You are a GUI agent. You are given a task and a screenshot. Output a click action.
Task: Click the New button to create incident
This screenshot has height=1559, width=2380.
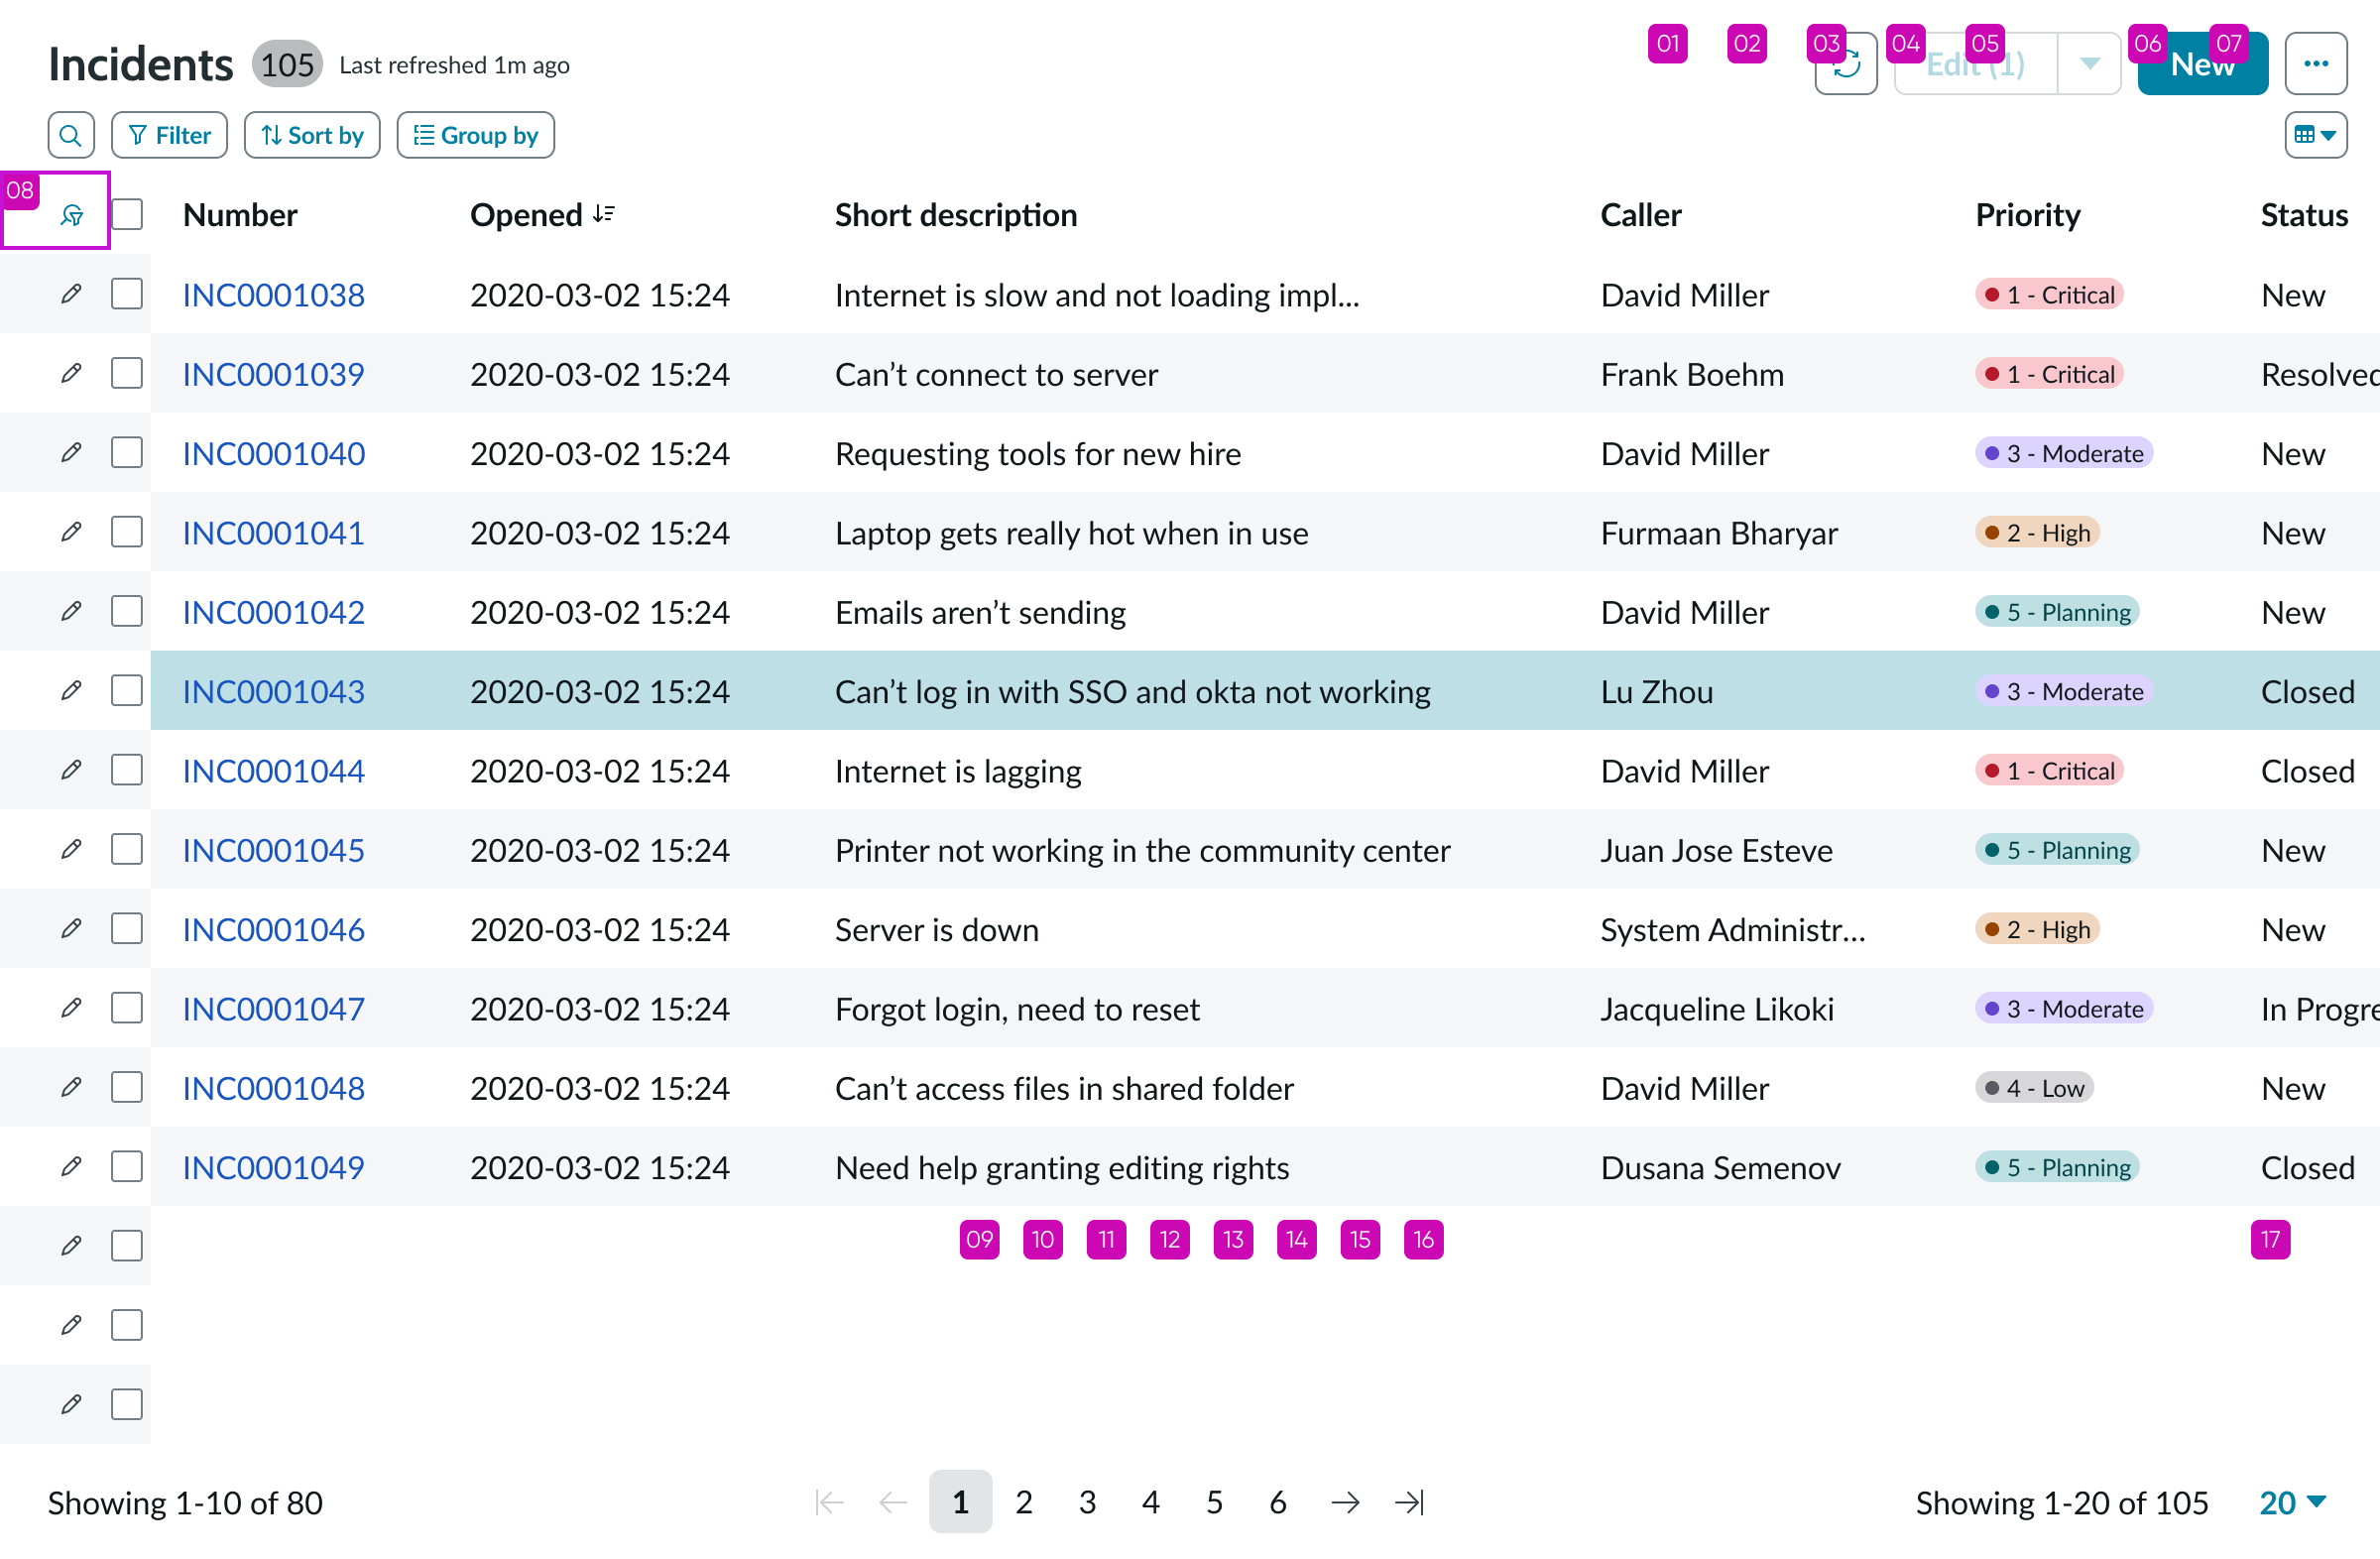2202,62
